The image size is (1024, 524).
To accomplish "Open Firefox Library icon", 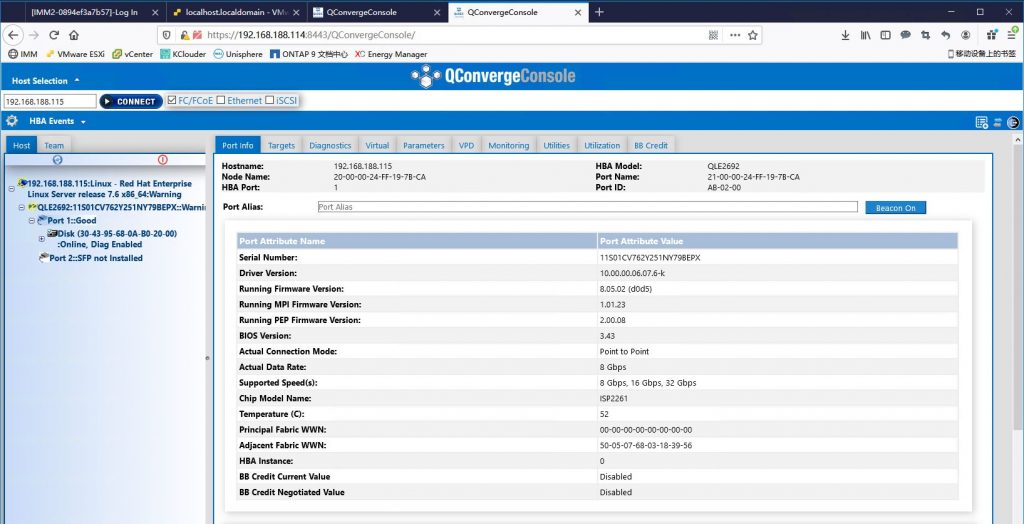I will (865, 35).
